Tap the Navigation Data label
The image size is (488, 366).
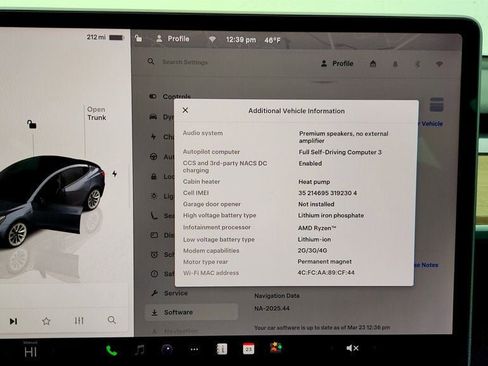point(277,296)
